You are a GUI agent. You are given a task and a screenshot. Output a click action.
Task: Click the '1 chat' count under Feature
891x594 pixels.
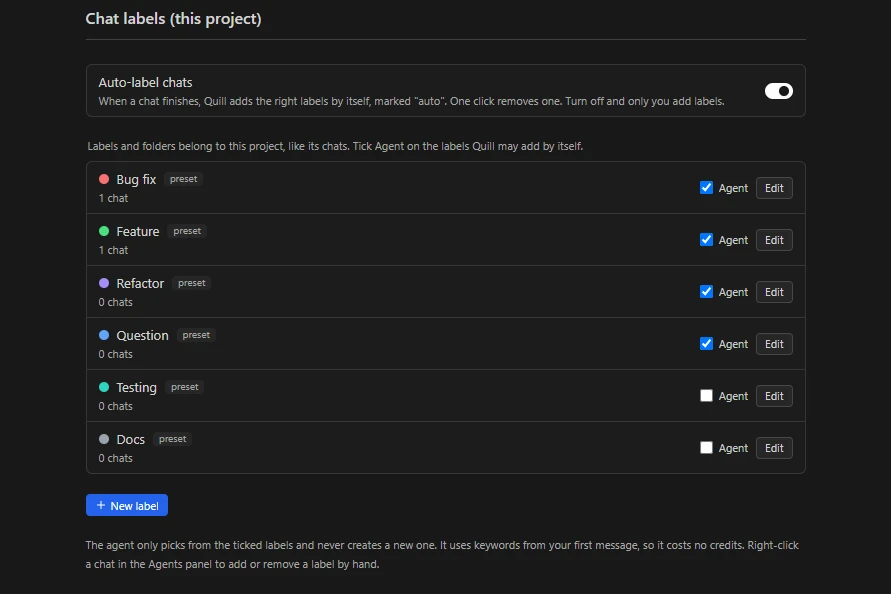coord(113,250)
